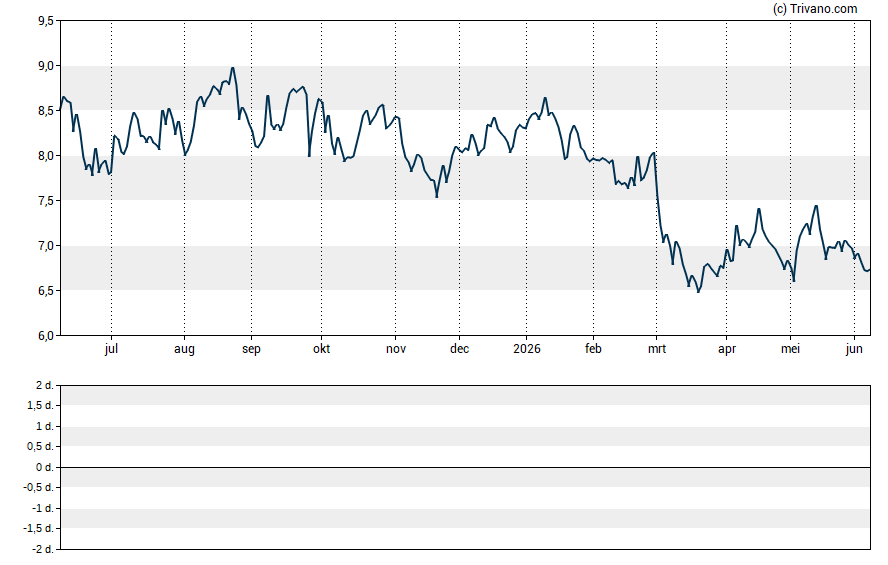
Task: Click the 9,5 price axis value
Action: click(46, 21)
